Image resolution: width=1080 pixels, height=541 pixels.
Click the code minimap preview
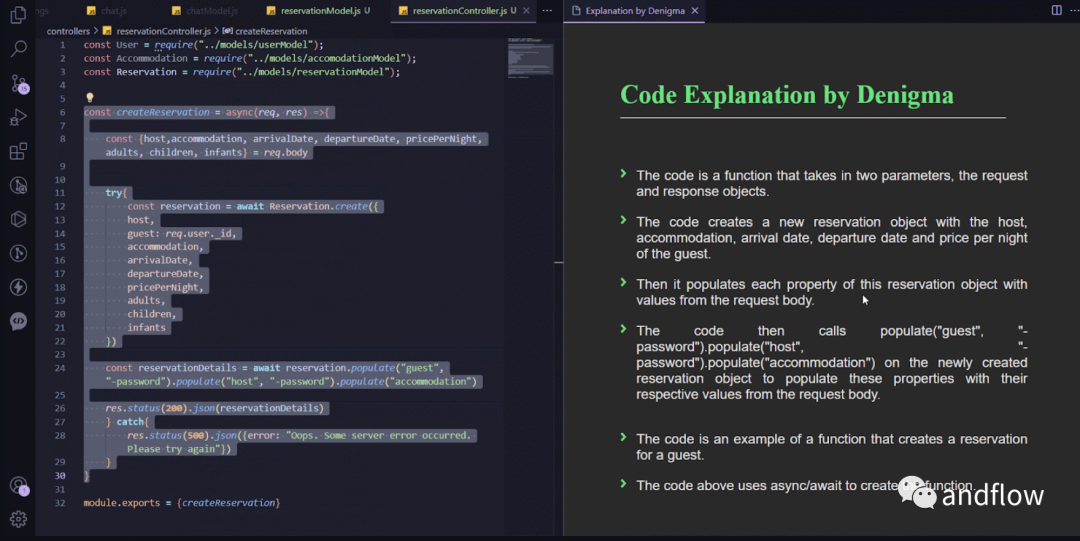[530, 58]
